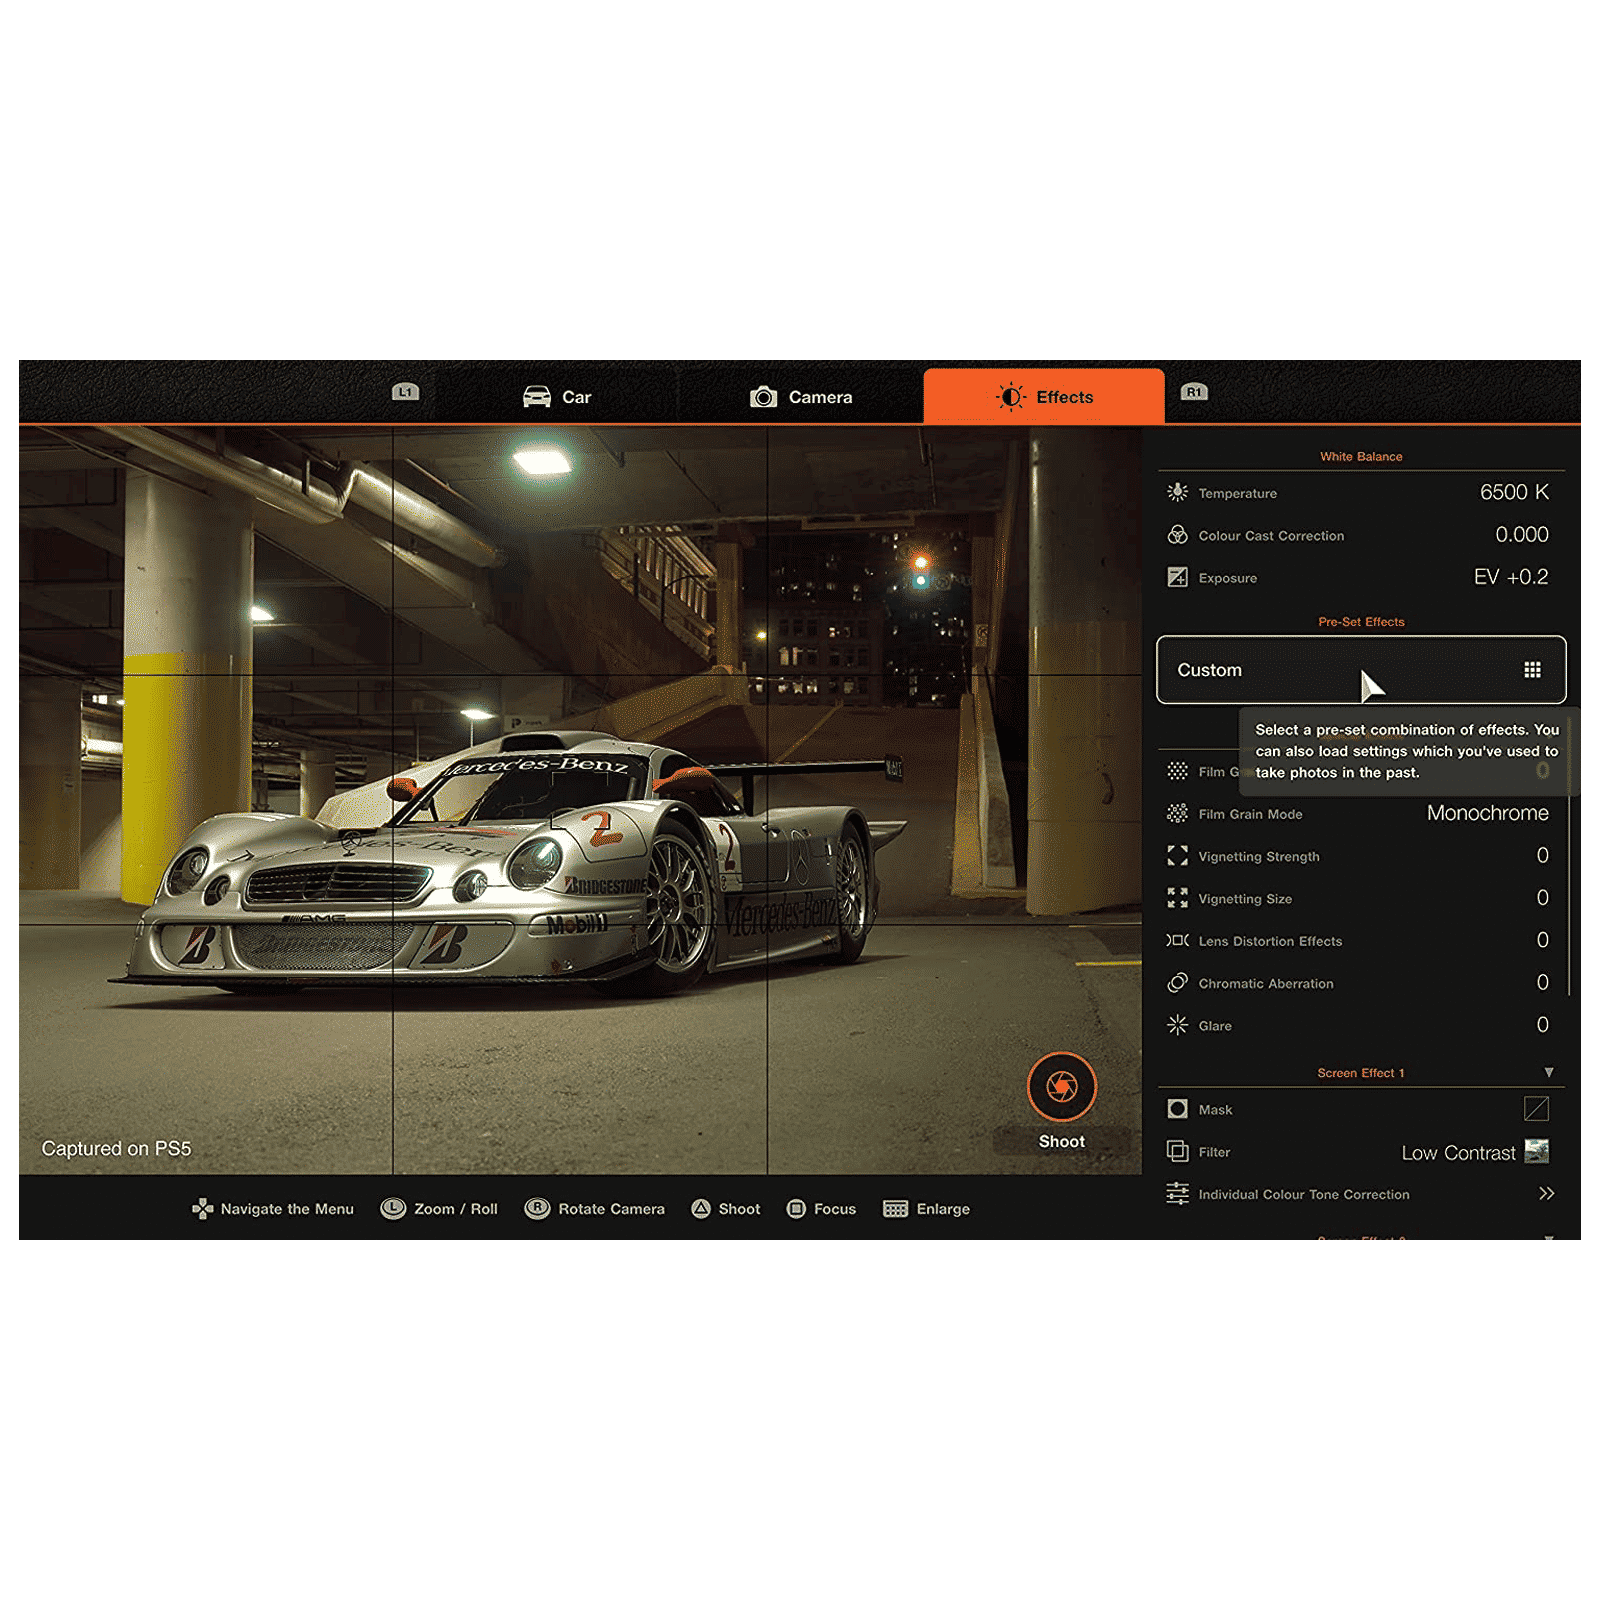Click the Temperature sun icon
1600x1600 pixels.
click(x=1177, y=492)
